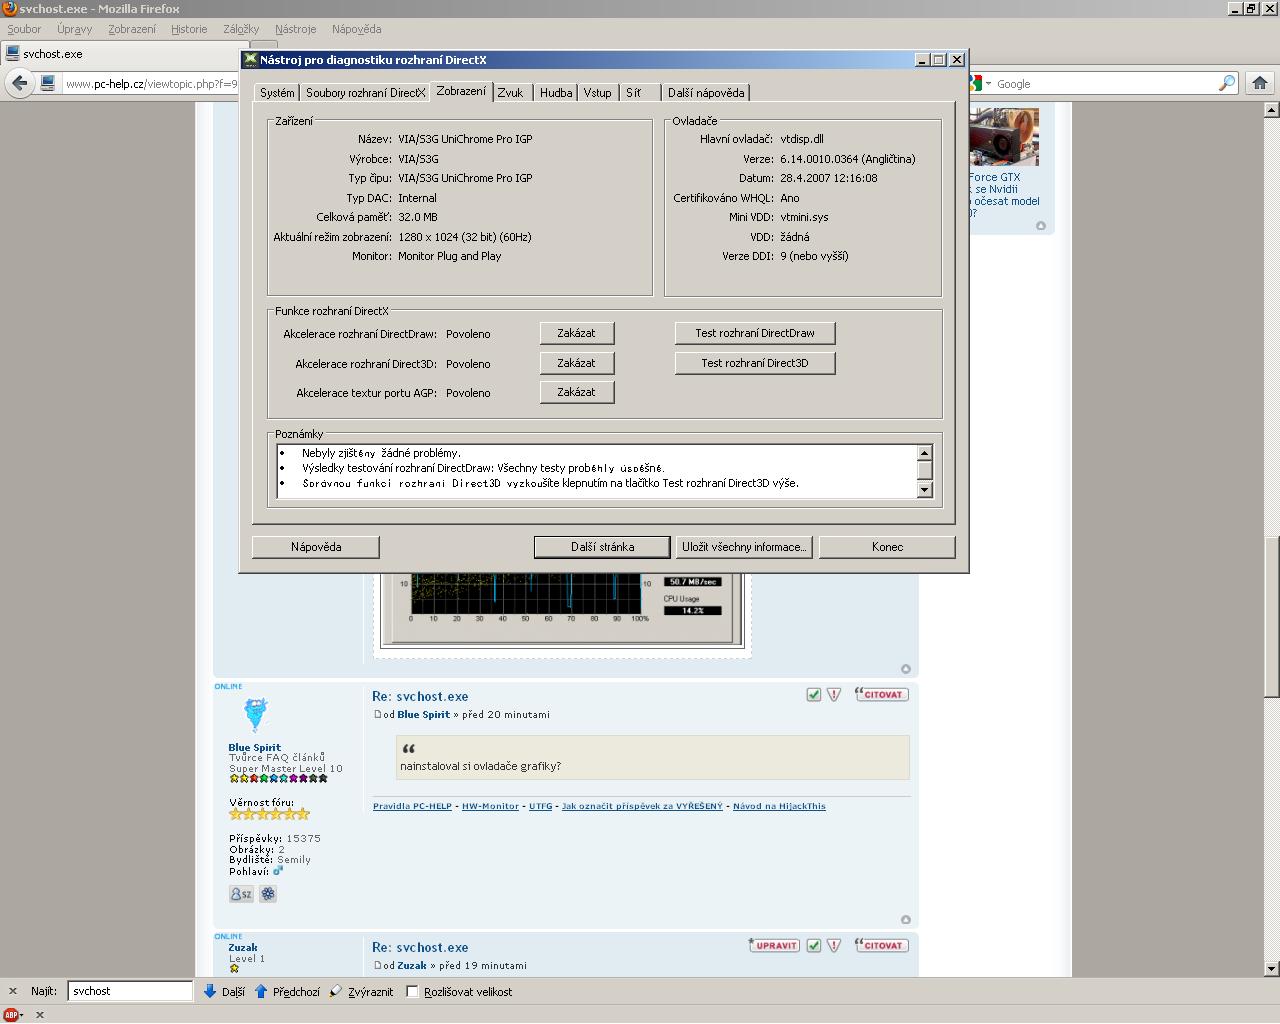Open the browser Home page icon
The height and width of the screenshot is (1024, 1280).
pyautogui.click(x=1260, y=83)
